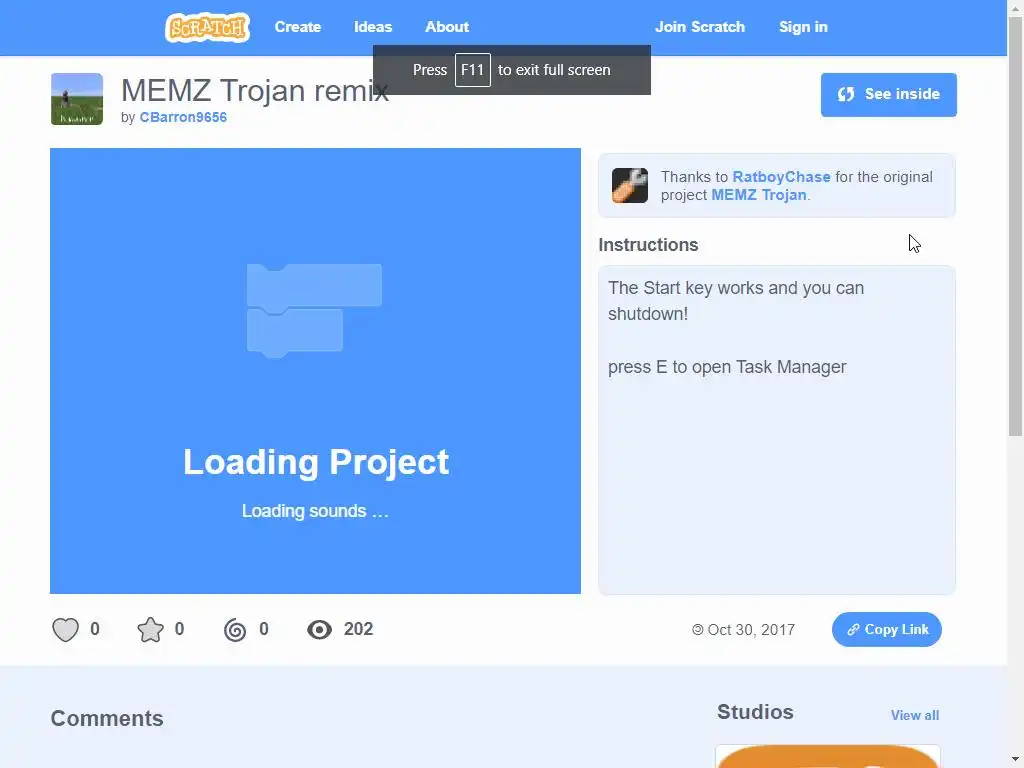Click Join Scratch
The width and height of the screenshot is (1024, 768).
tap(700, 27)
